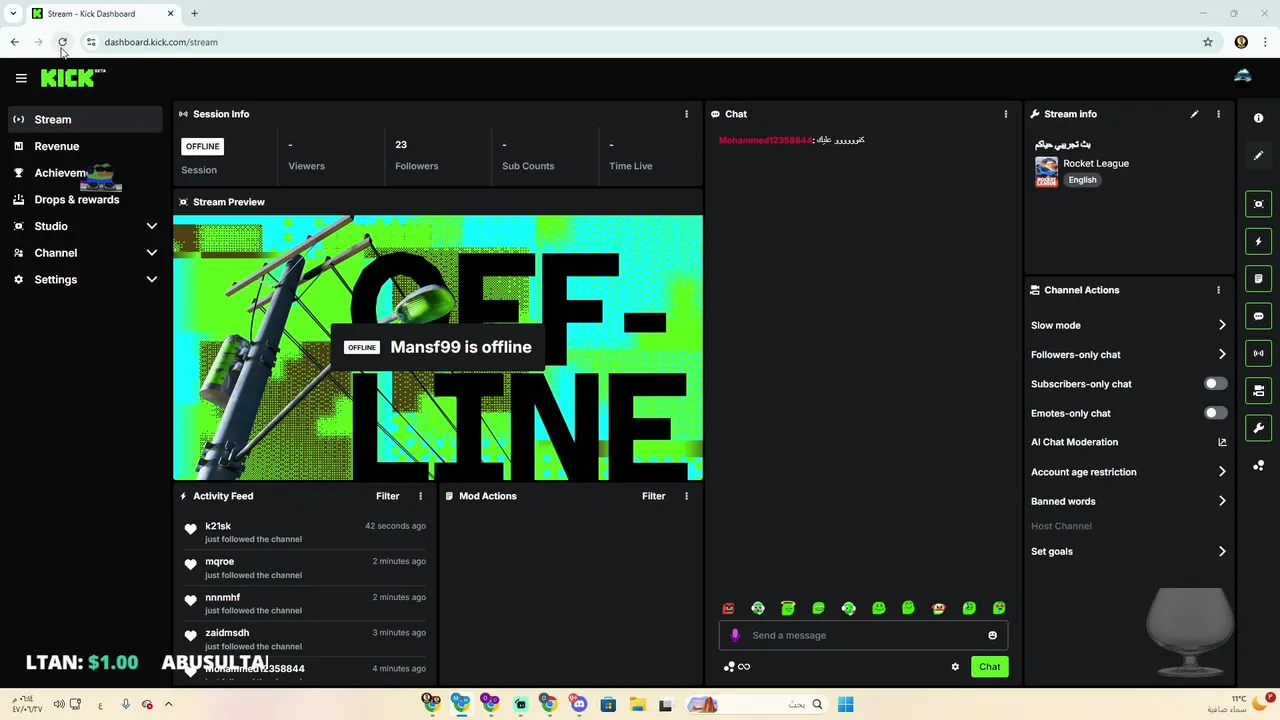1280x720 pixels.
Task: Open browser tab list dropdown
Action: coord(13,14)
